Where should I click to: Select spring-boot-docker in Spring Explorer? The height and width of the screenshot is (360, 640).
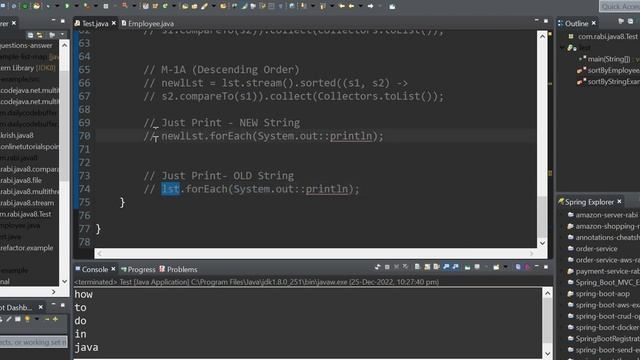pyautogui.click(x=607, y=327)
